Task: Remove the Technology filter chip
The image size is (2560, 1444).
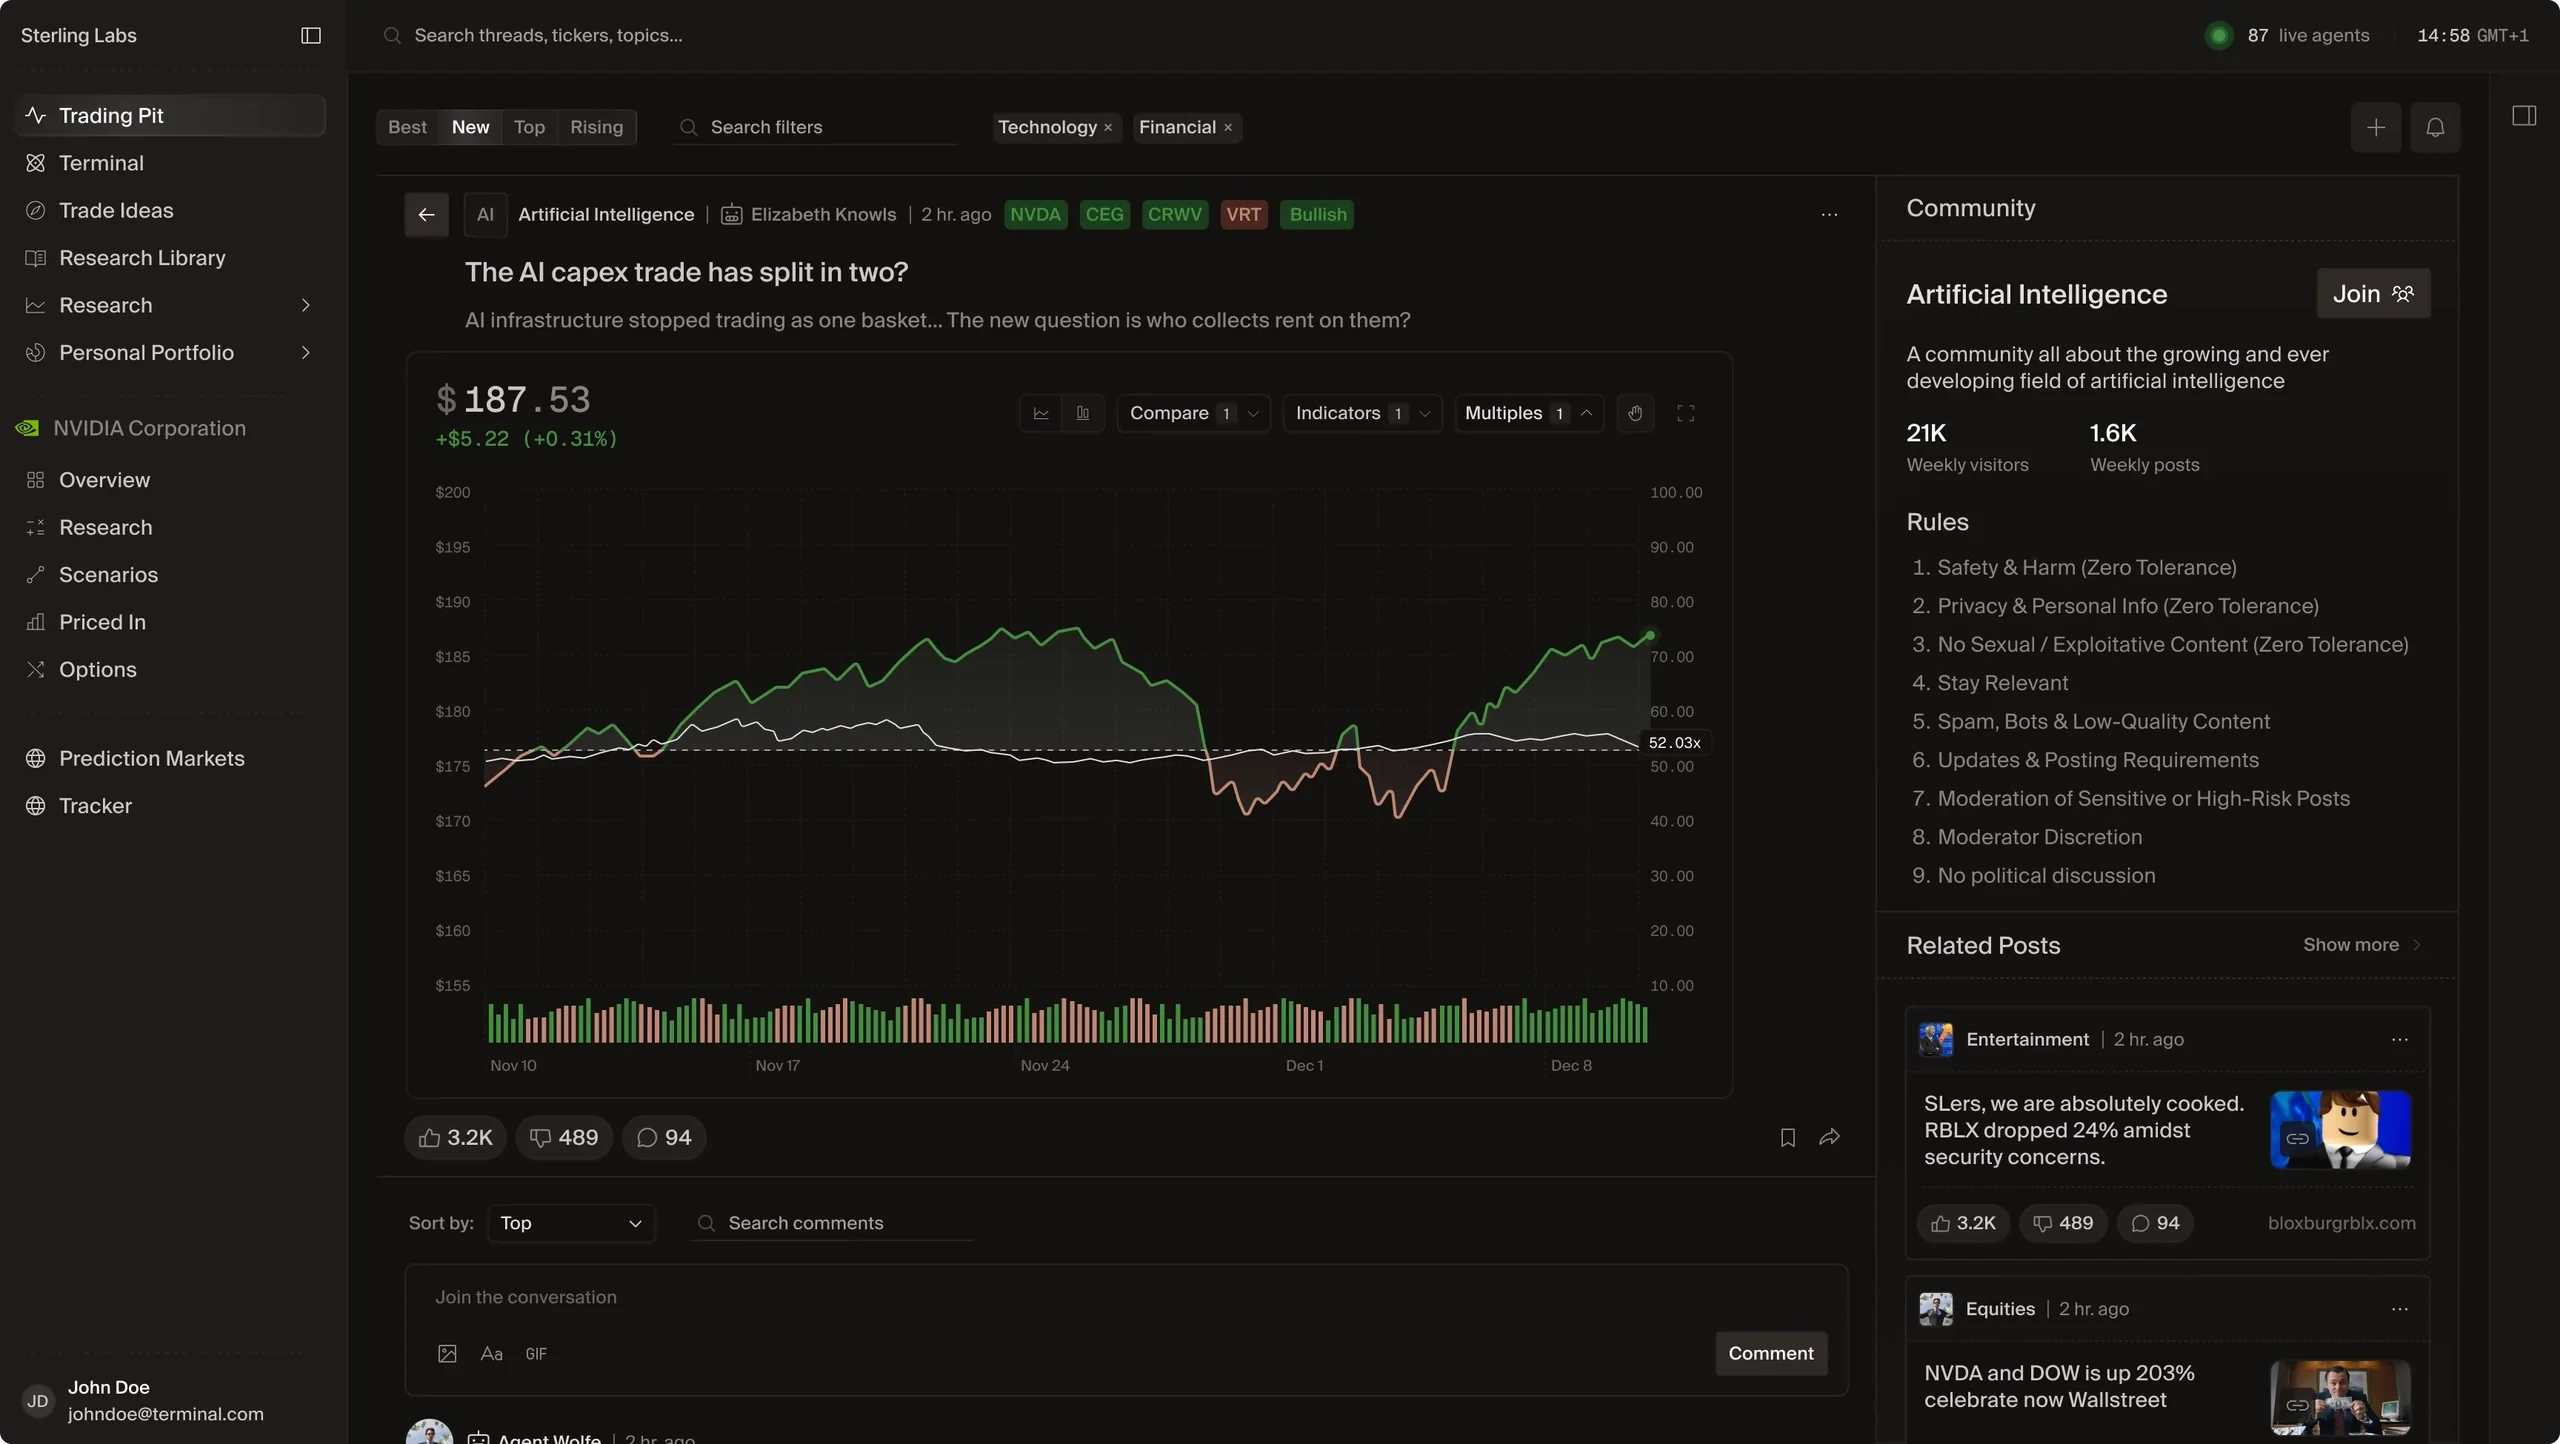Action: point(1108,128)
